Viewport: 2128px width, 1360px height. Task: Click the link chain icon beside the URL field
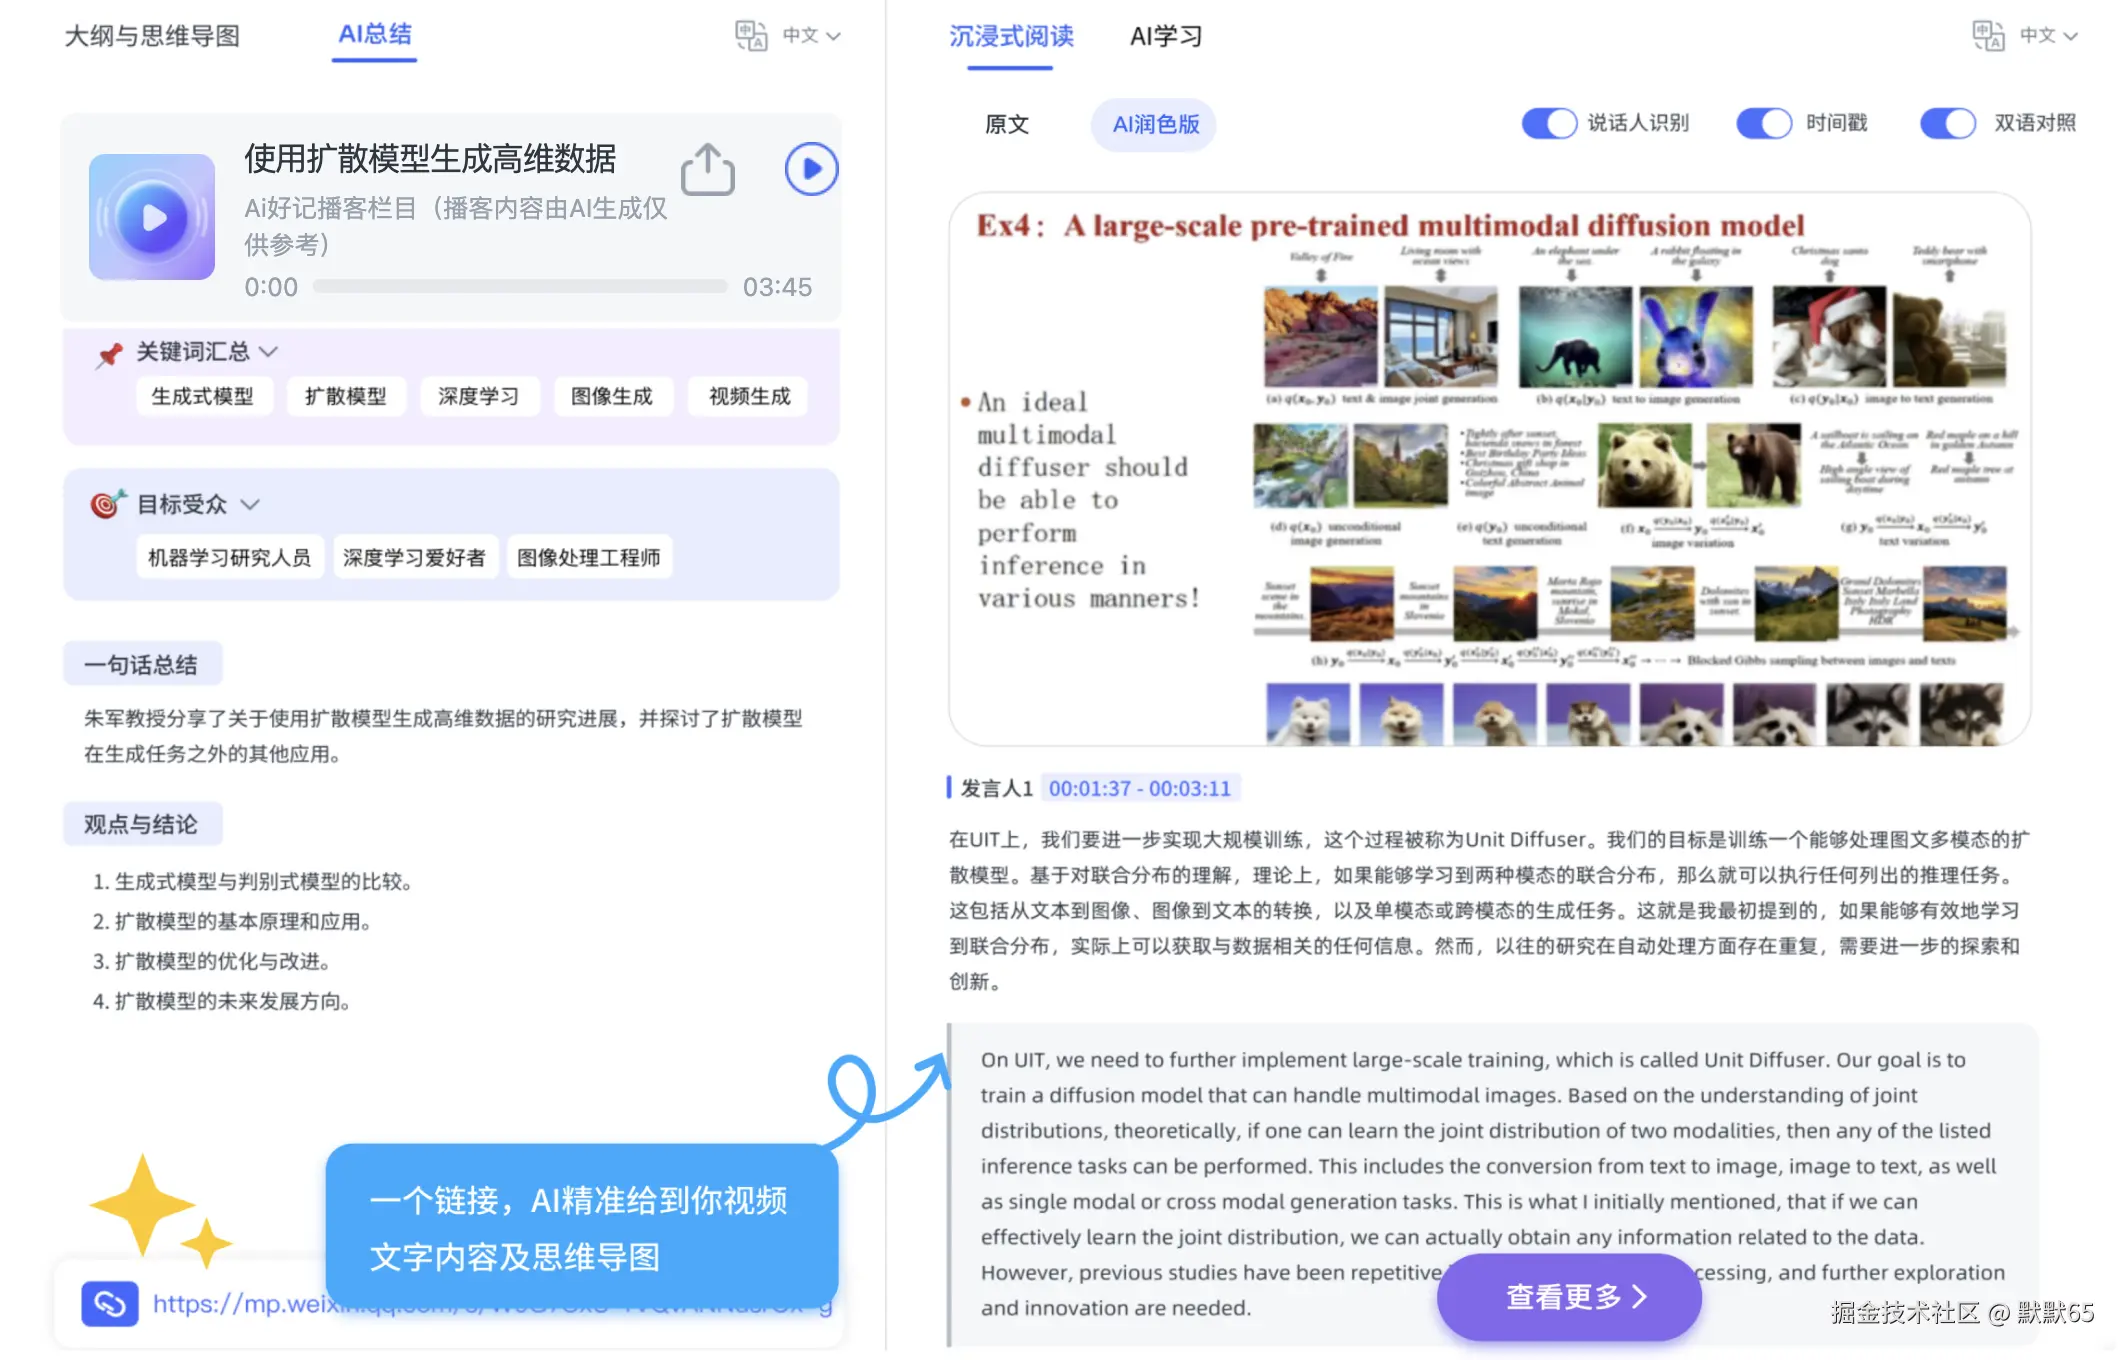110,1303
